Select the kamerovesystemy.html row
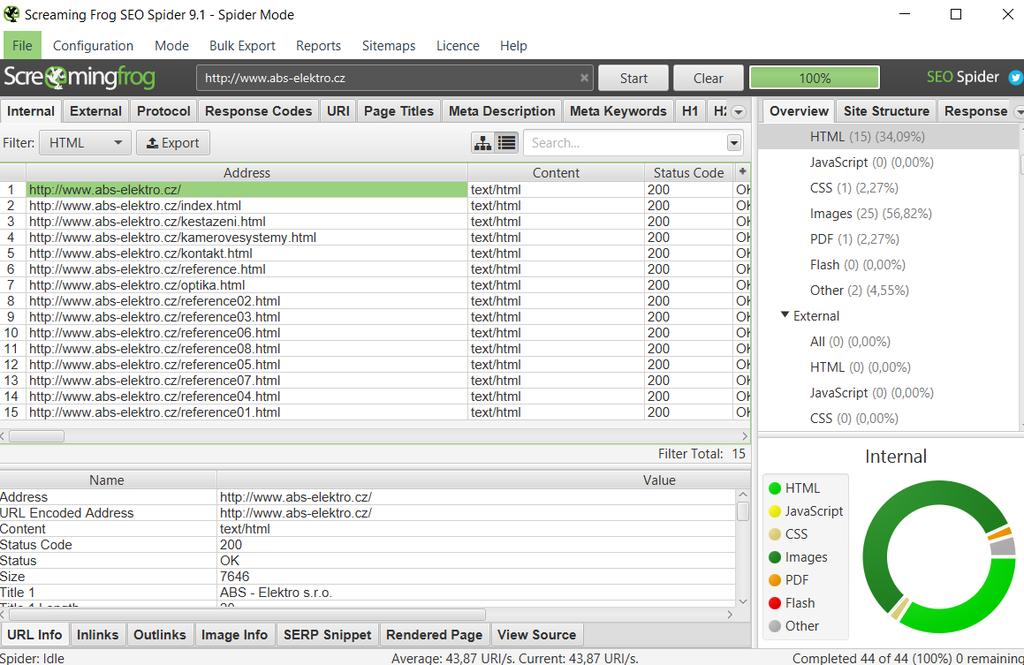 [375, 237]
